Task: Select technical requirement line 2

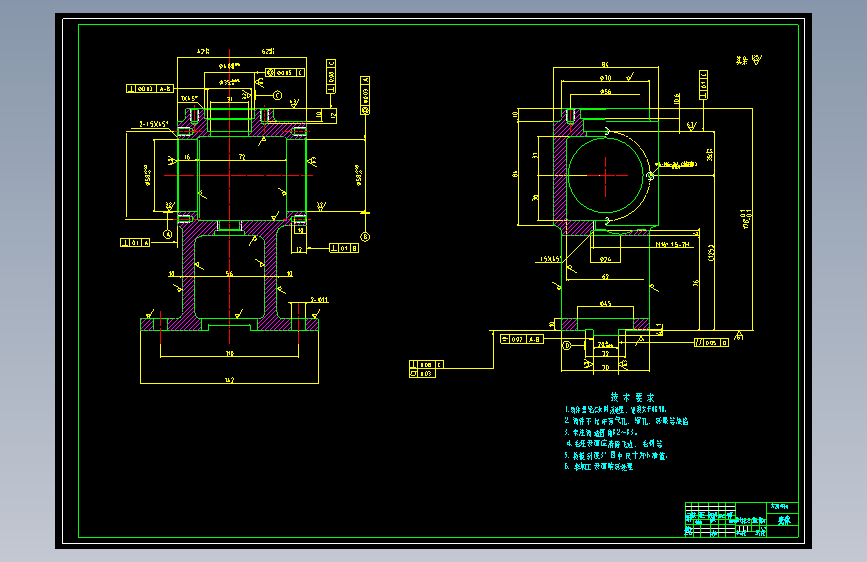Action: pos(626,421)
